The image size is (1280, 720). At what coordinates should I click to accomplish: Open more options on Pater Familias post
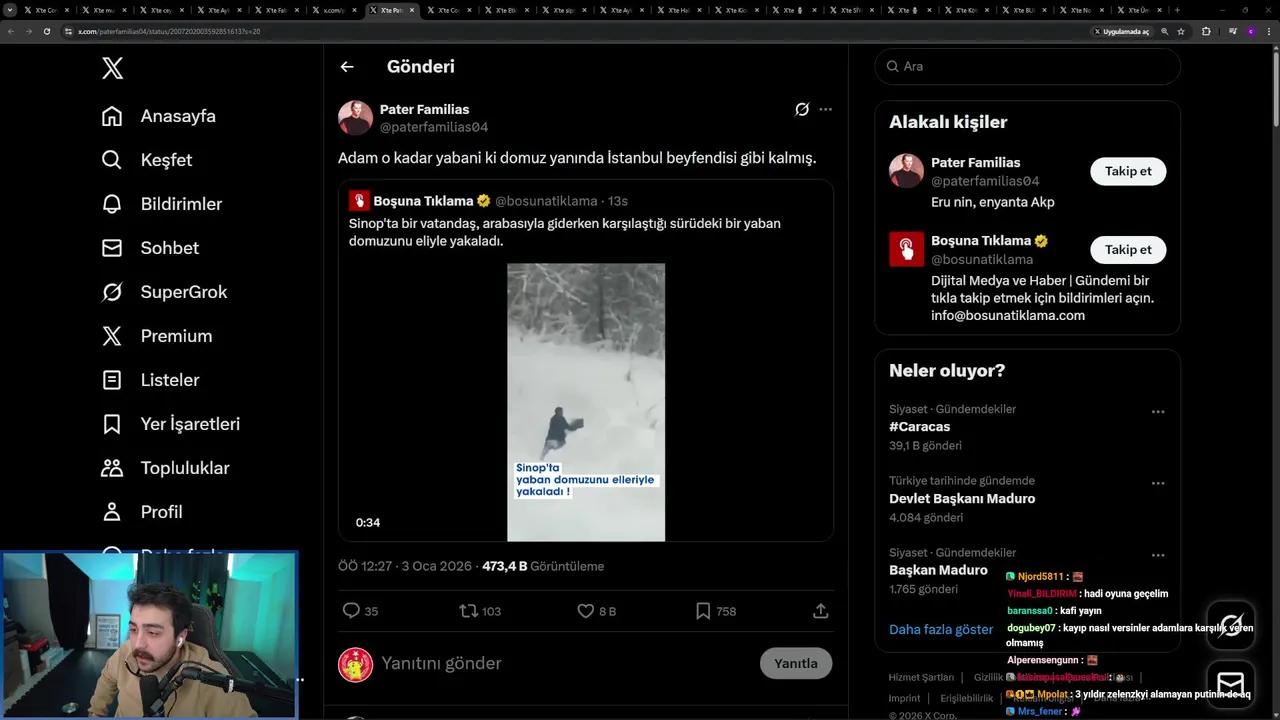[825, 109]
